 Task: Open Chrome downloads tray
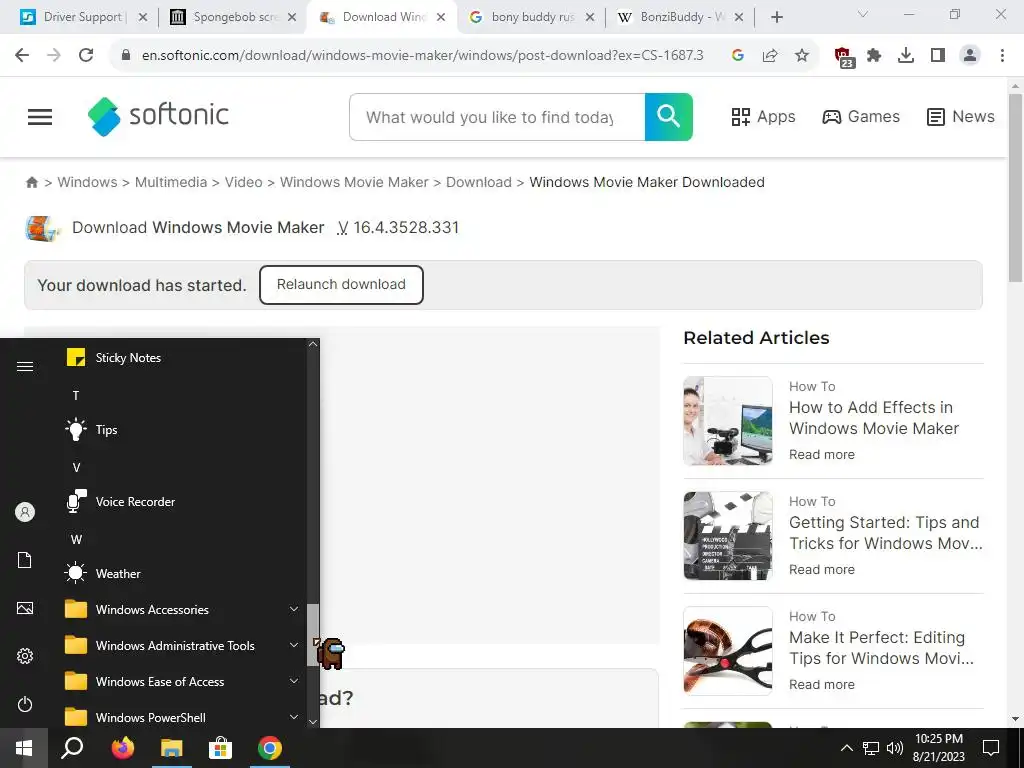point(906,56)
